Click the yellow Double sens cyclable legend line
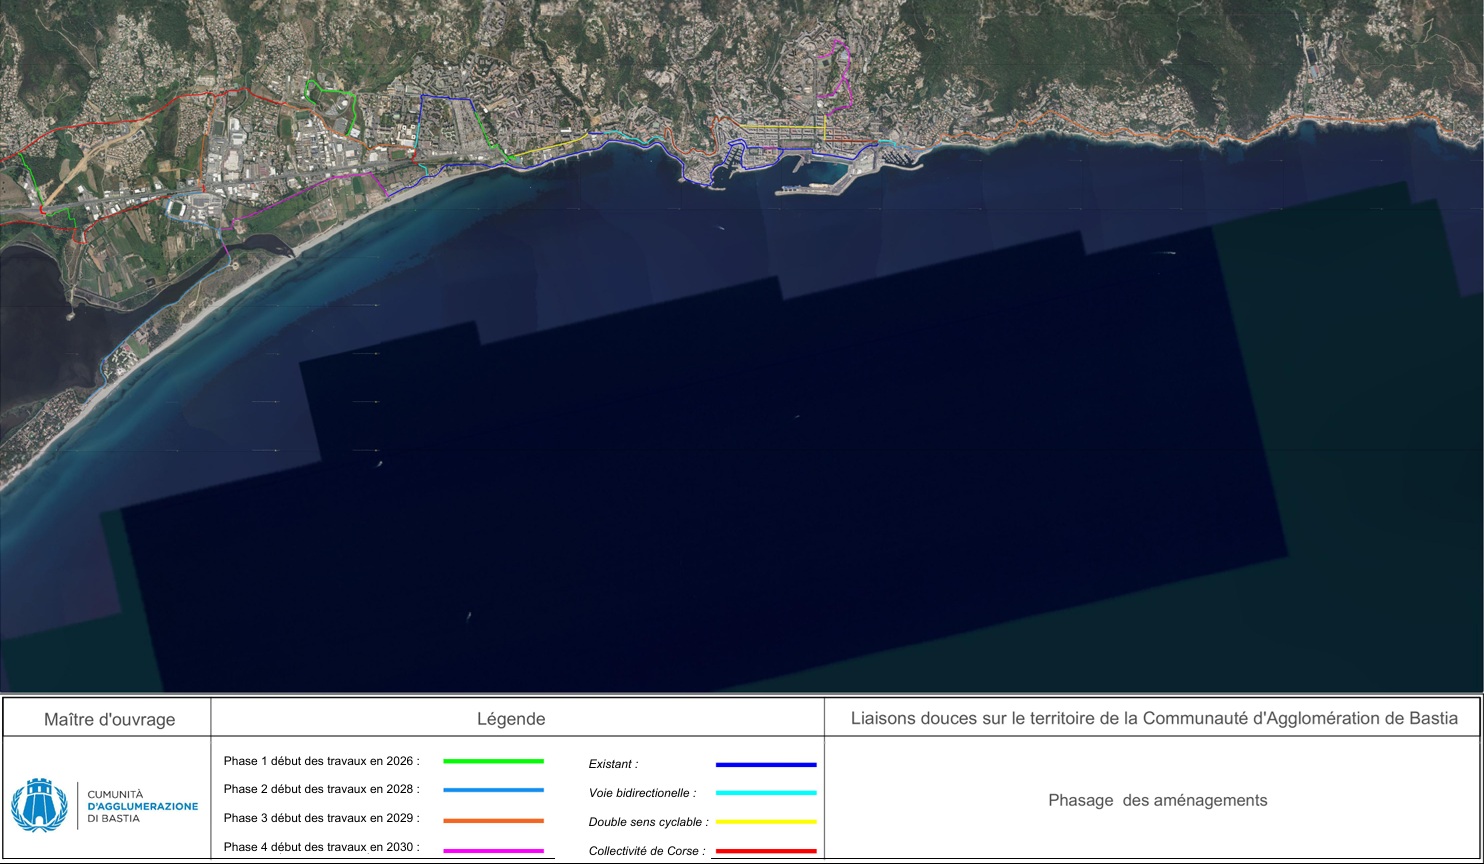Screen dimensions: 1484x864 pos(766,822)
